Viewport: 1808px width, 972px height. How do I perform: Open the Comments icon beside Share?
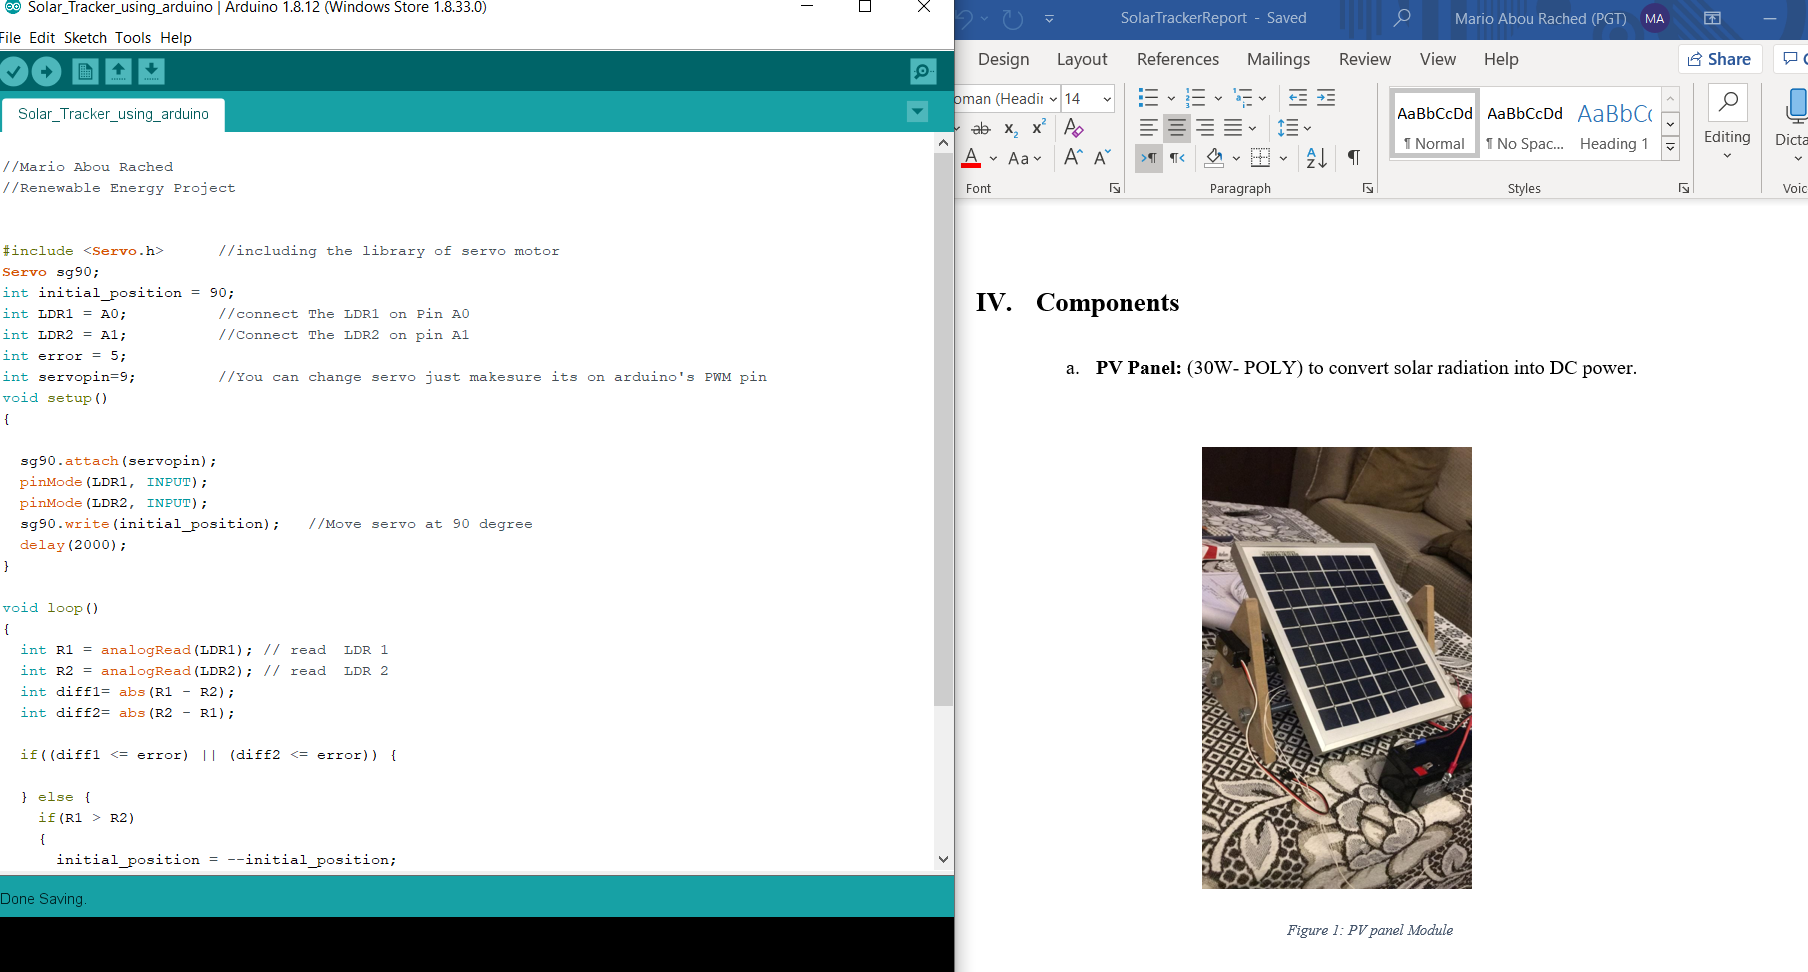(x=1791, y=59)
